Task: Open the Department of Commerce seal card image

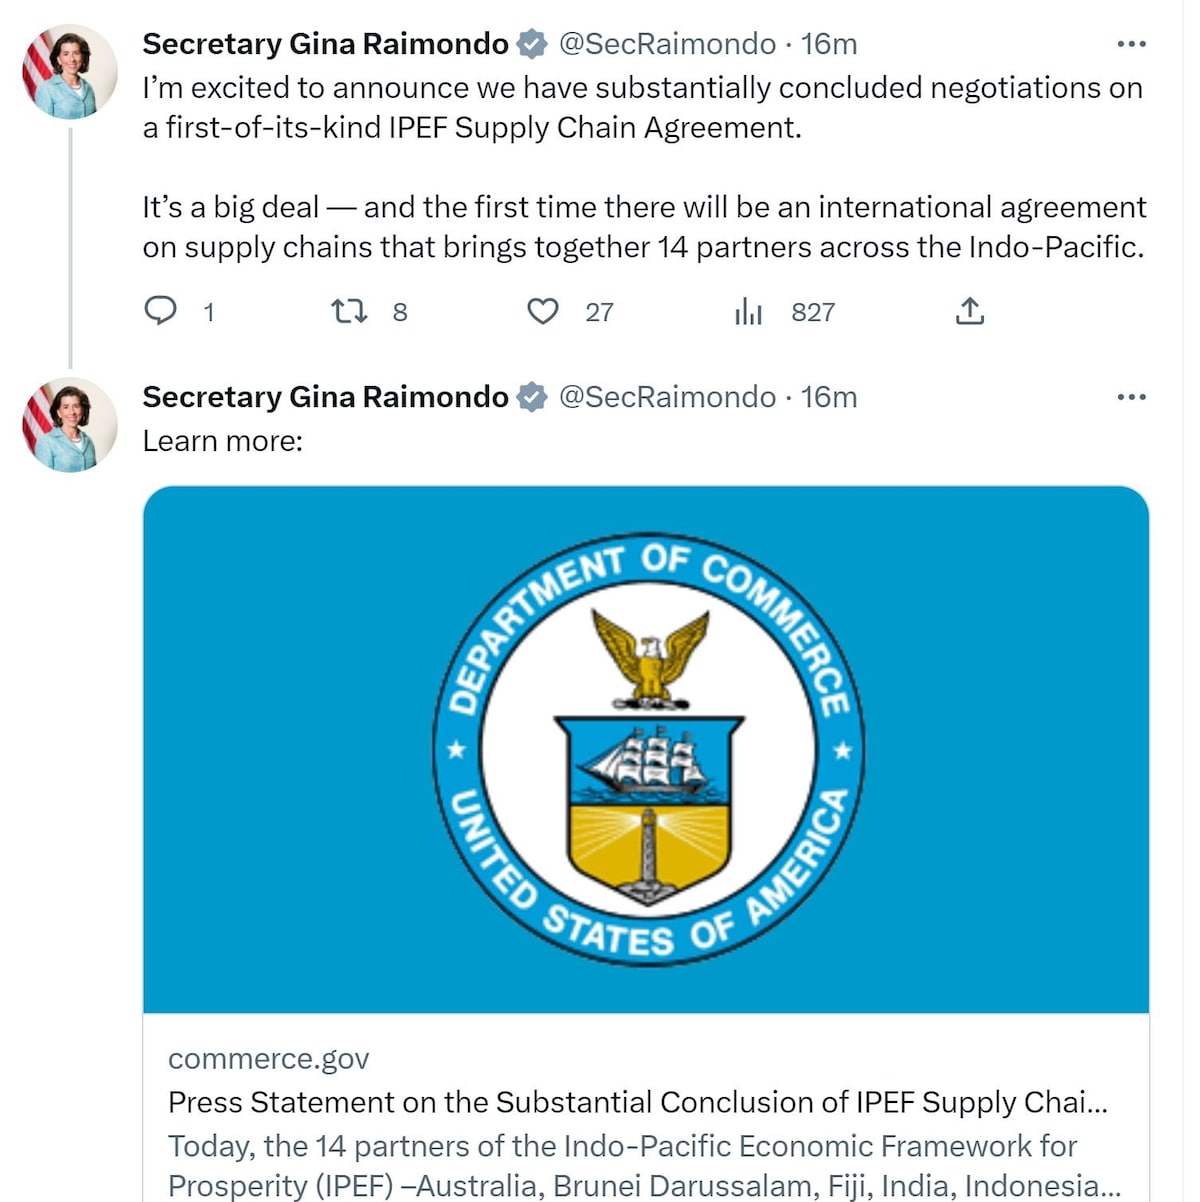Action: pyautogui.click(x=646, y=749)
